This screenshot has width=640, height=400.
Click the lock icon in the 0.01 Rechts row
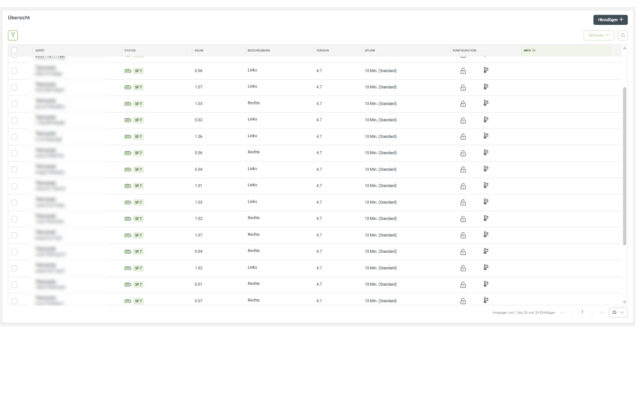click(x=463, y=284)
